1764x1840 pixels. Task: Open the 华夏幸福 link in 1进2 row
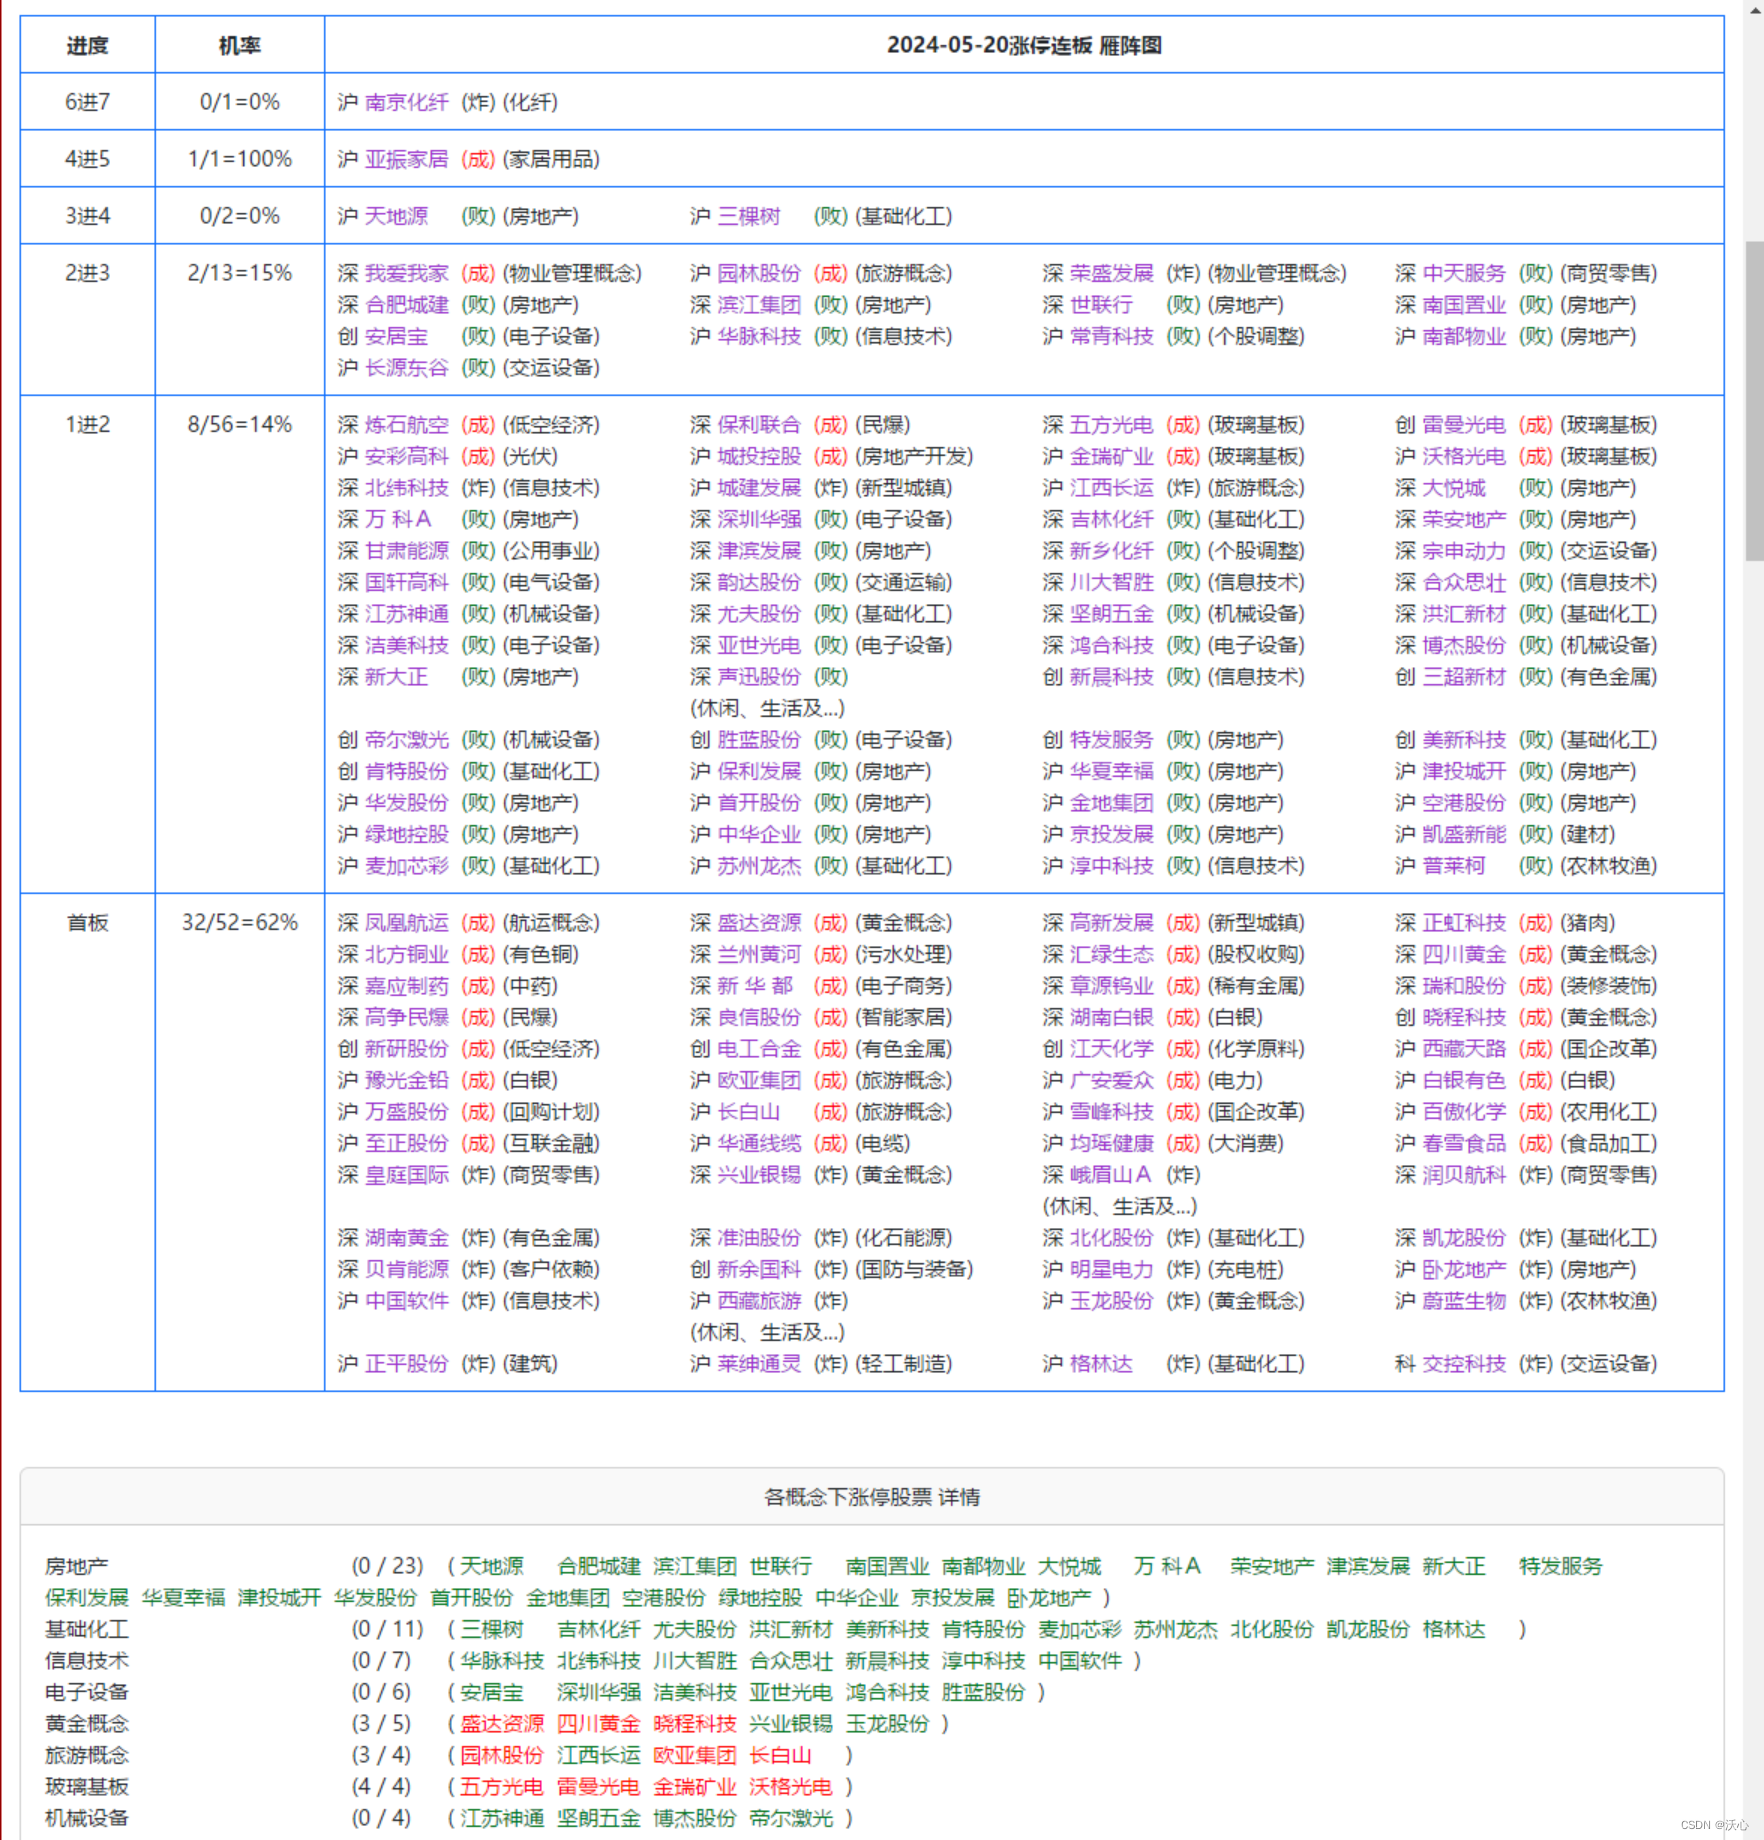click(x=1111, y=771)
